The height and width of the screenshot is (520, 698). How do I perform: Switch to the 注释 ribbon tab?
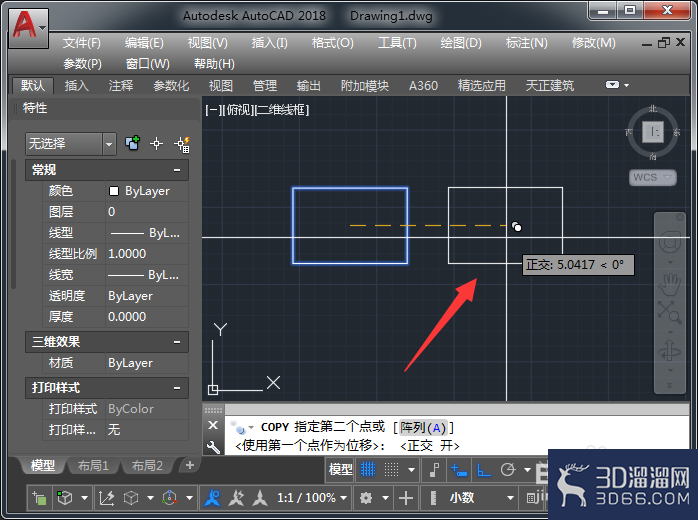pos(121,85)
